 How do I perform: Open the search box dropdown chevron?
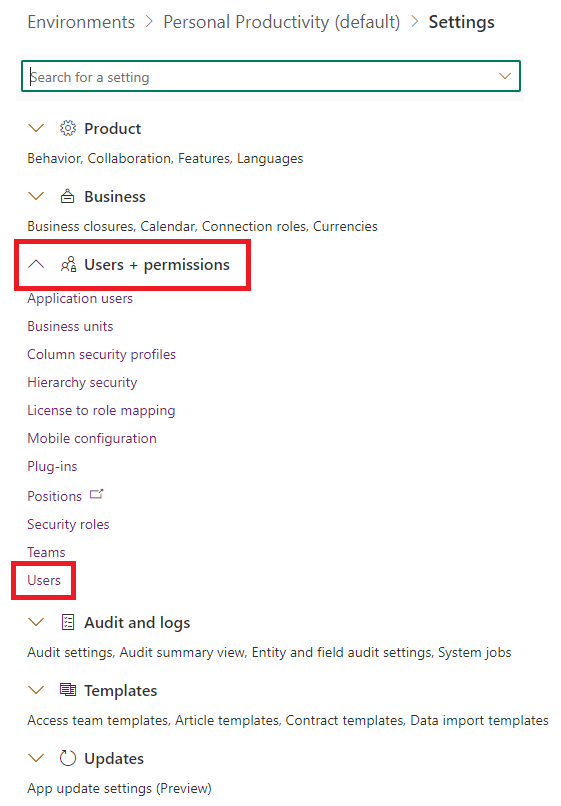click(x=505, y=76)
